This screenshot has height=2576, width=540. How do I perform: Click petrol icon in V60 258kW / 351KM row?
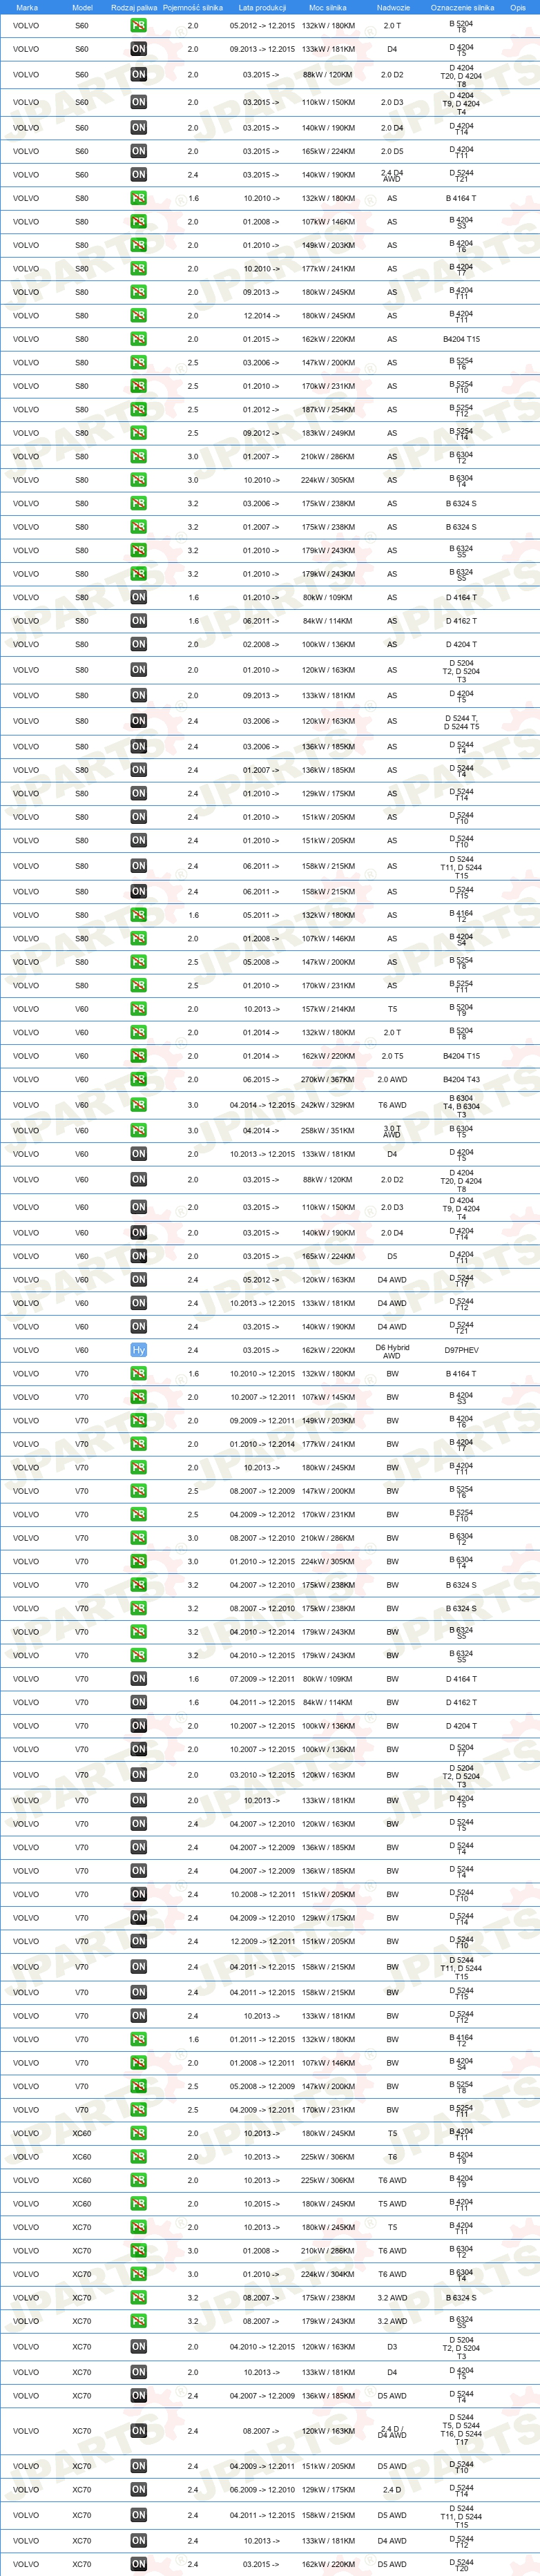(138, 1130)
